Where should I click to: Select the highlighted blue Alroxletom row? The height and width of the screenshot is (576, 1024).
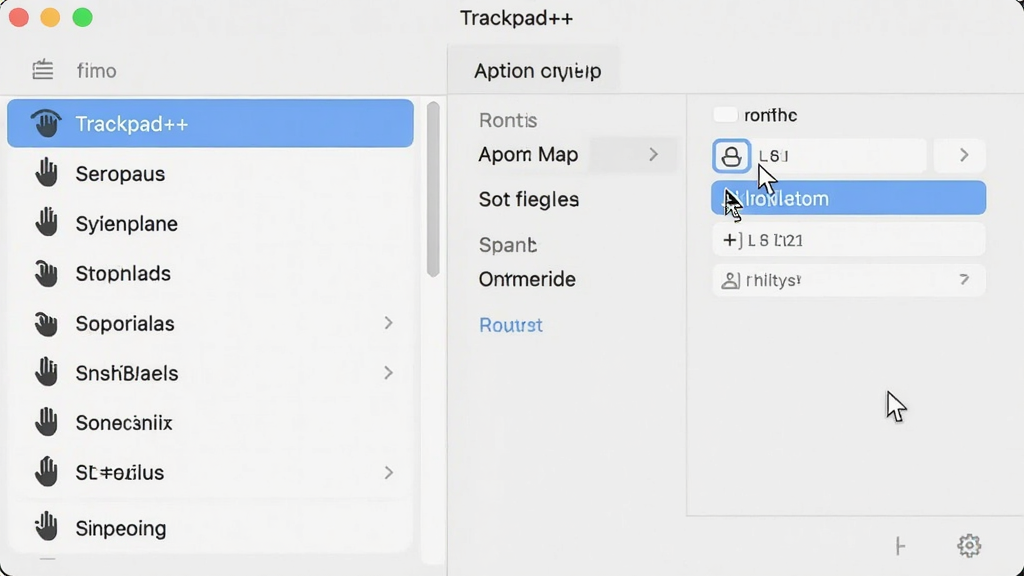tap(848, 198)
